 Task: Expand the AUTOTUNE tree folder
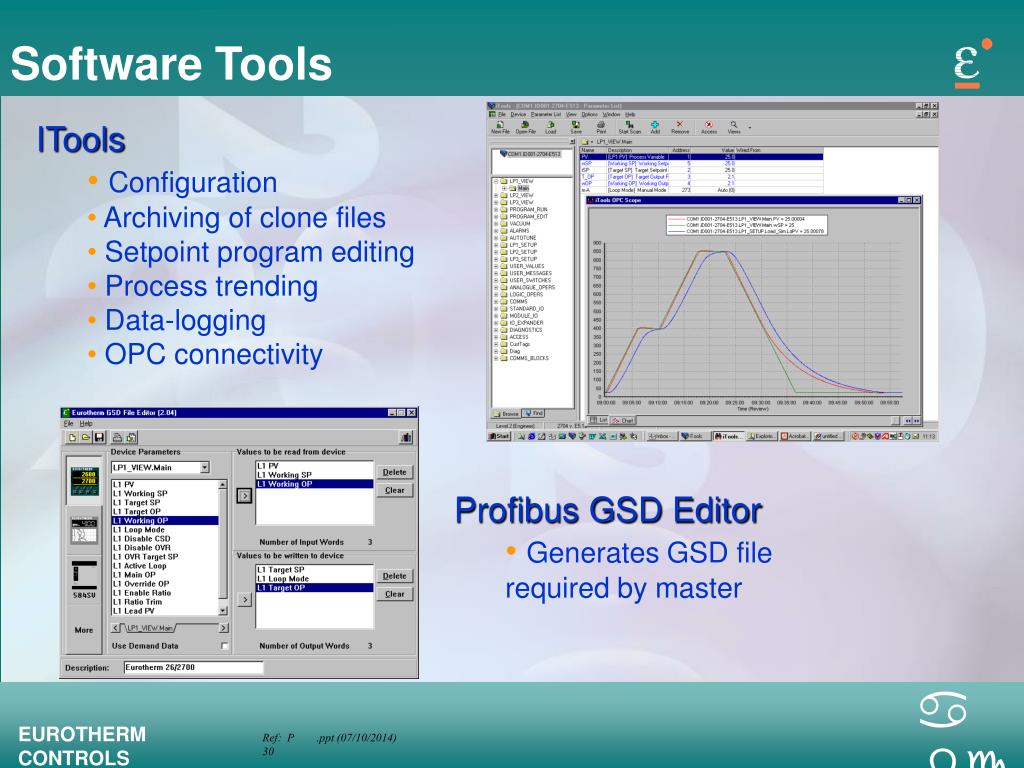coord(496,238)
